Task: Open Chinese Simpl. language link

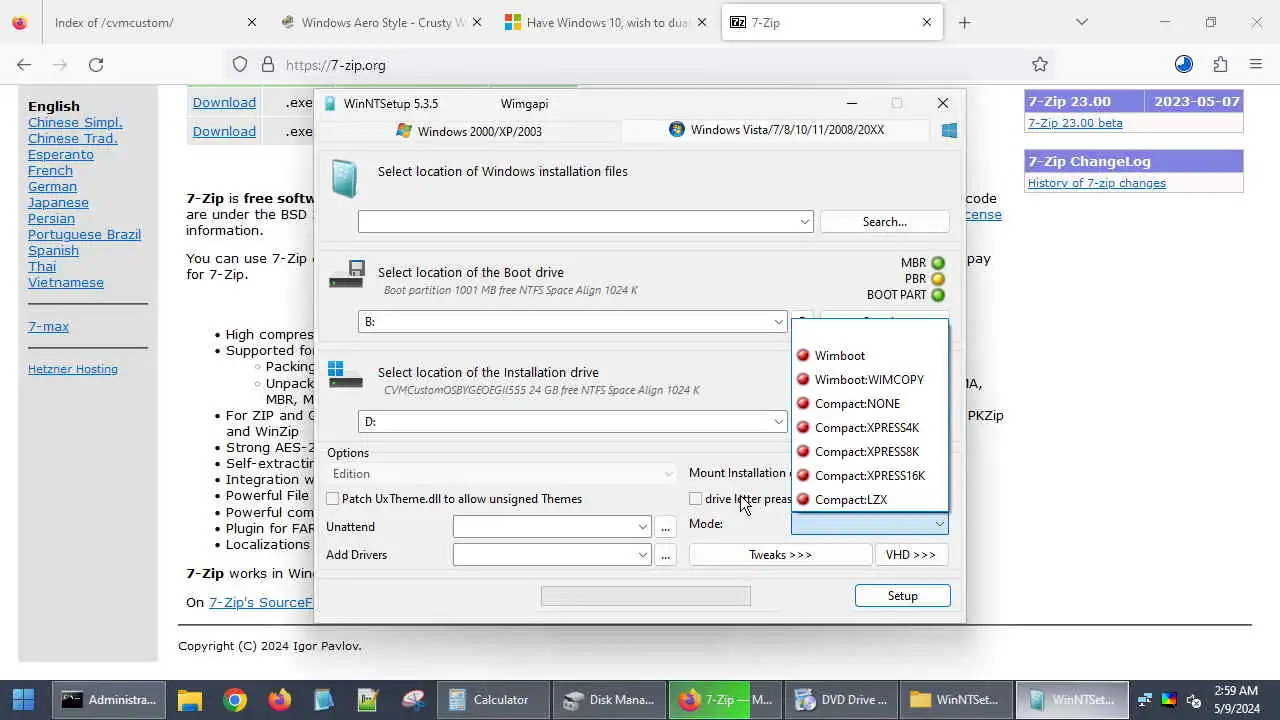Action: [x=75, y=123]
